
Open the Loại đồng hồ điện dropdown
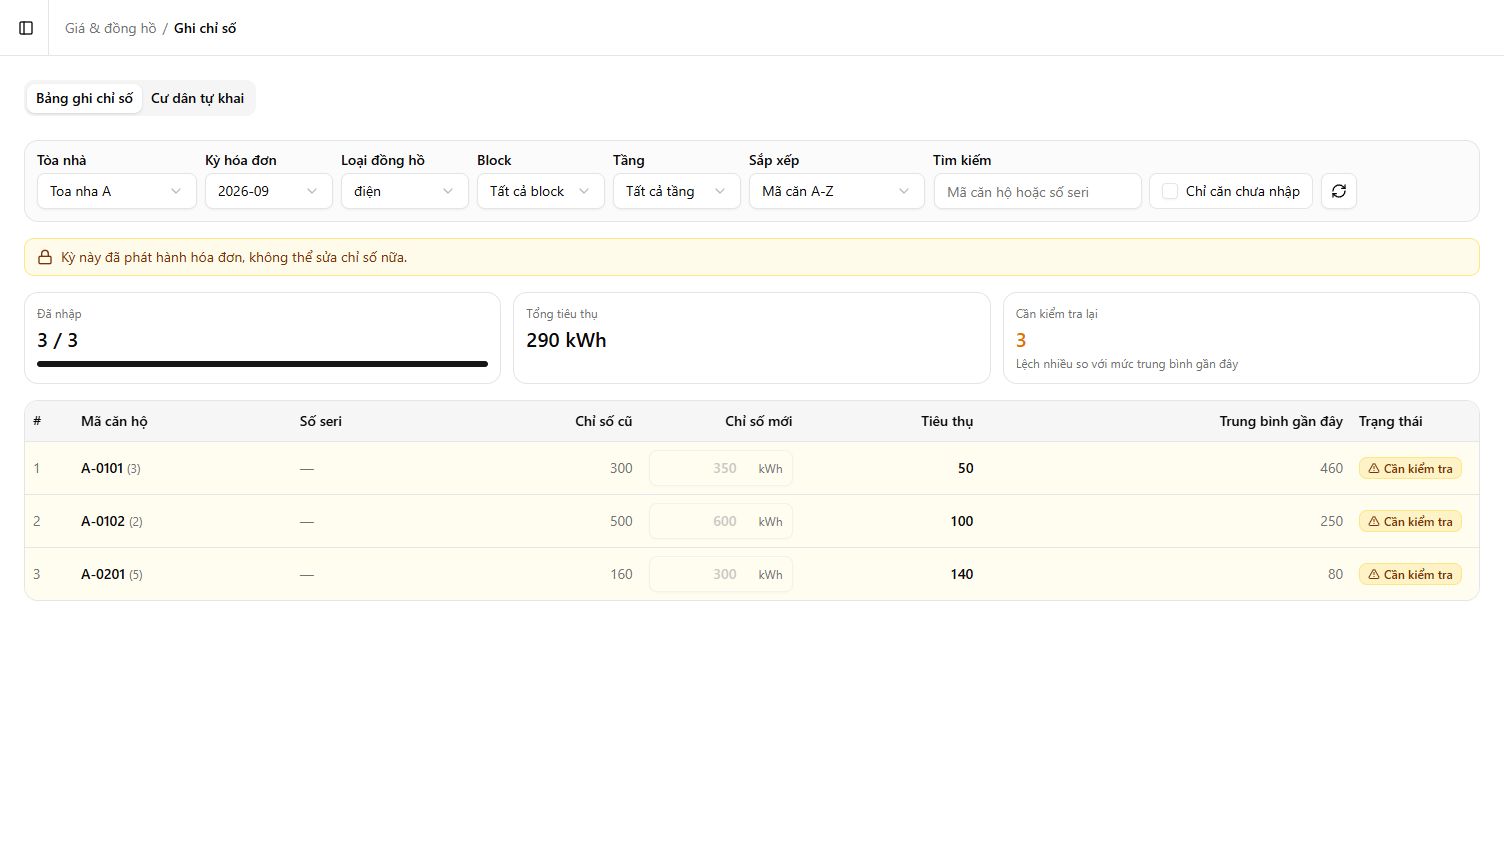point(405,191)
